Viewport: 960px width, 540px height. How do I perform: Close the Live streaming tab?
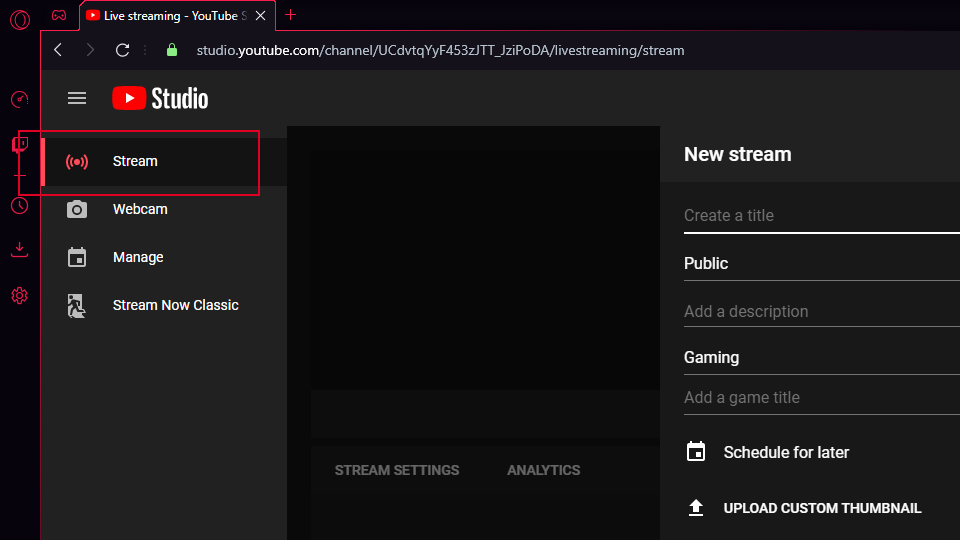(261, 16)
